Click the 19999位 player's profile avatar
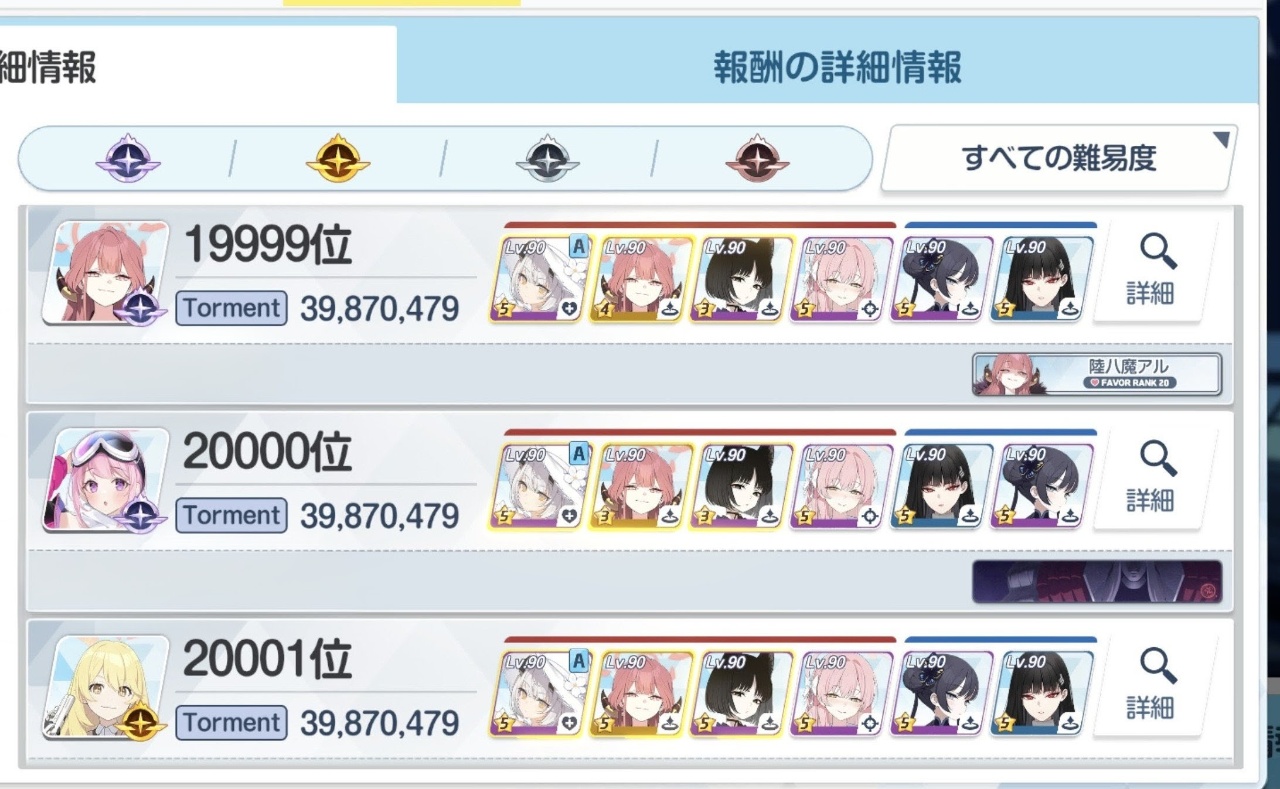Image resolution: width=1280 pixels, height=789 pixels. tap(105, 272)
